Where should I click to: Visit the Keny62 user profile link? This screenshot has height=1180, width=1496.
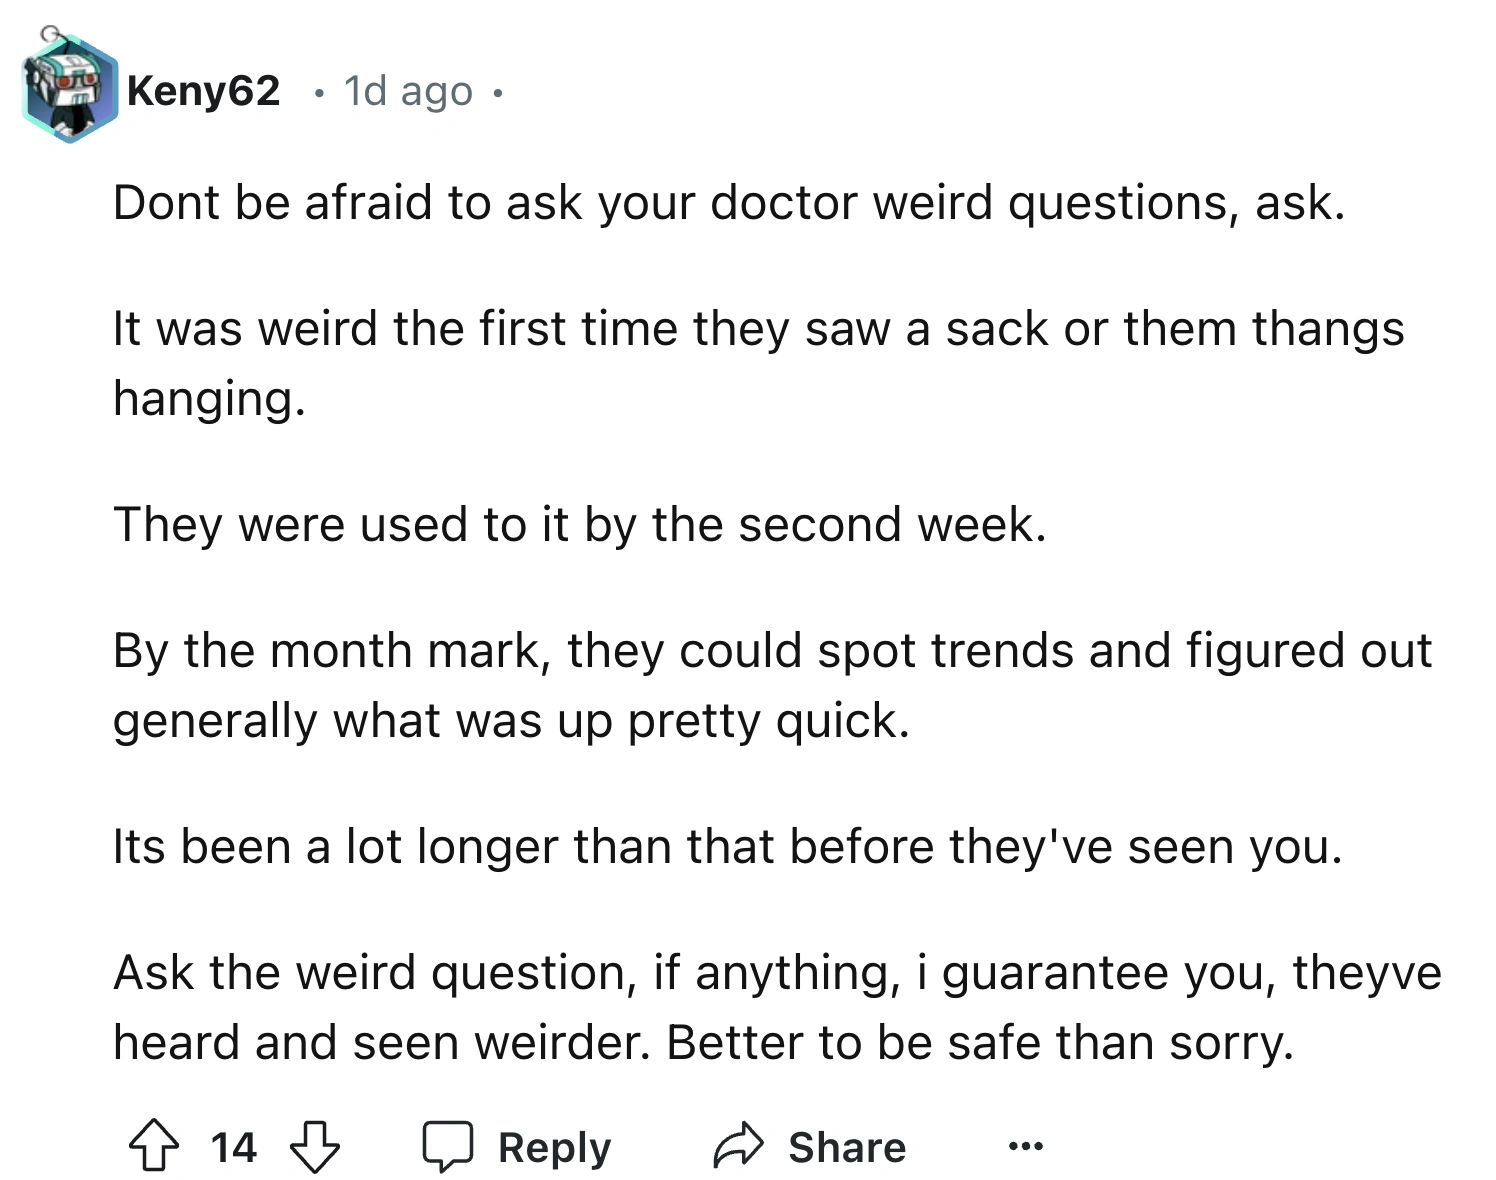[203, 91]
